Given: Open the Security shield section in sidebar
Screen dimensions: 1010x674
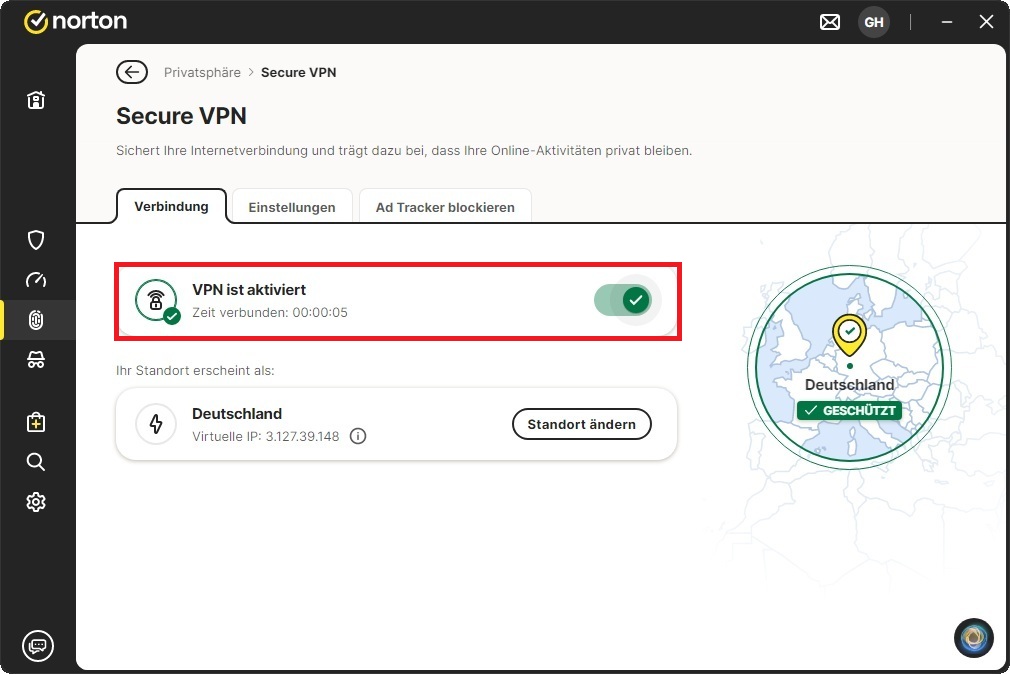Looking at the screenshot, I should pos(36,240).
